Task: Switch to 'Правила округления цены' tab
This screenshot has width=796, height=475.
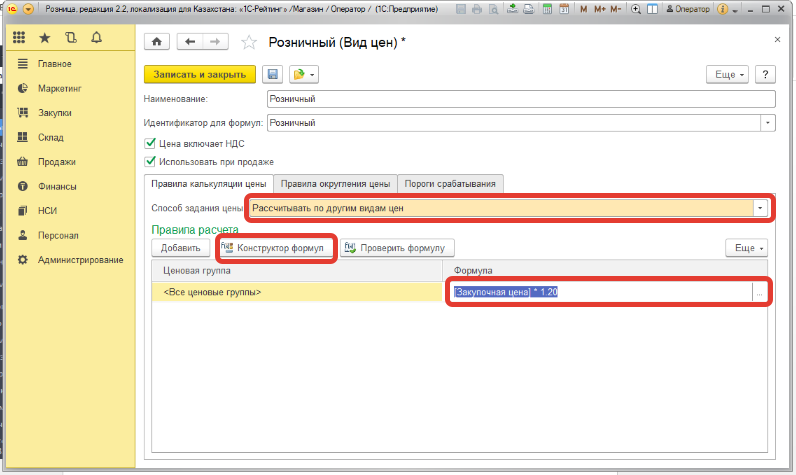Action: [335, 184]
